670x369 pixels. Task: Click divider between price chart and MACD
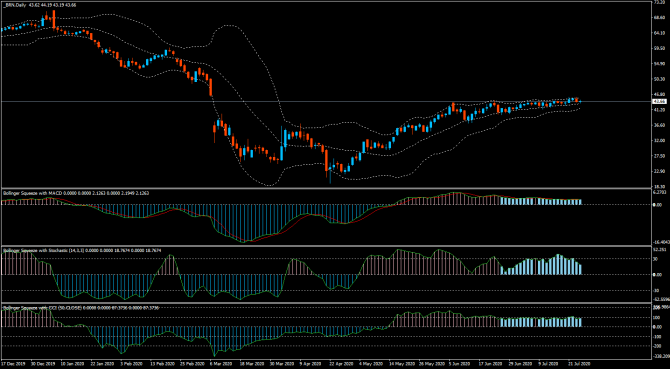(x=325, y=188)
